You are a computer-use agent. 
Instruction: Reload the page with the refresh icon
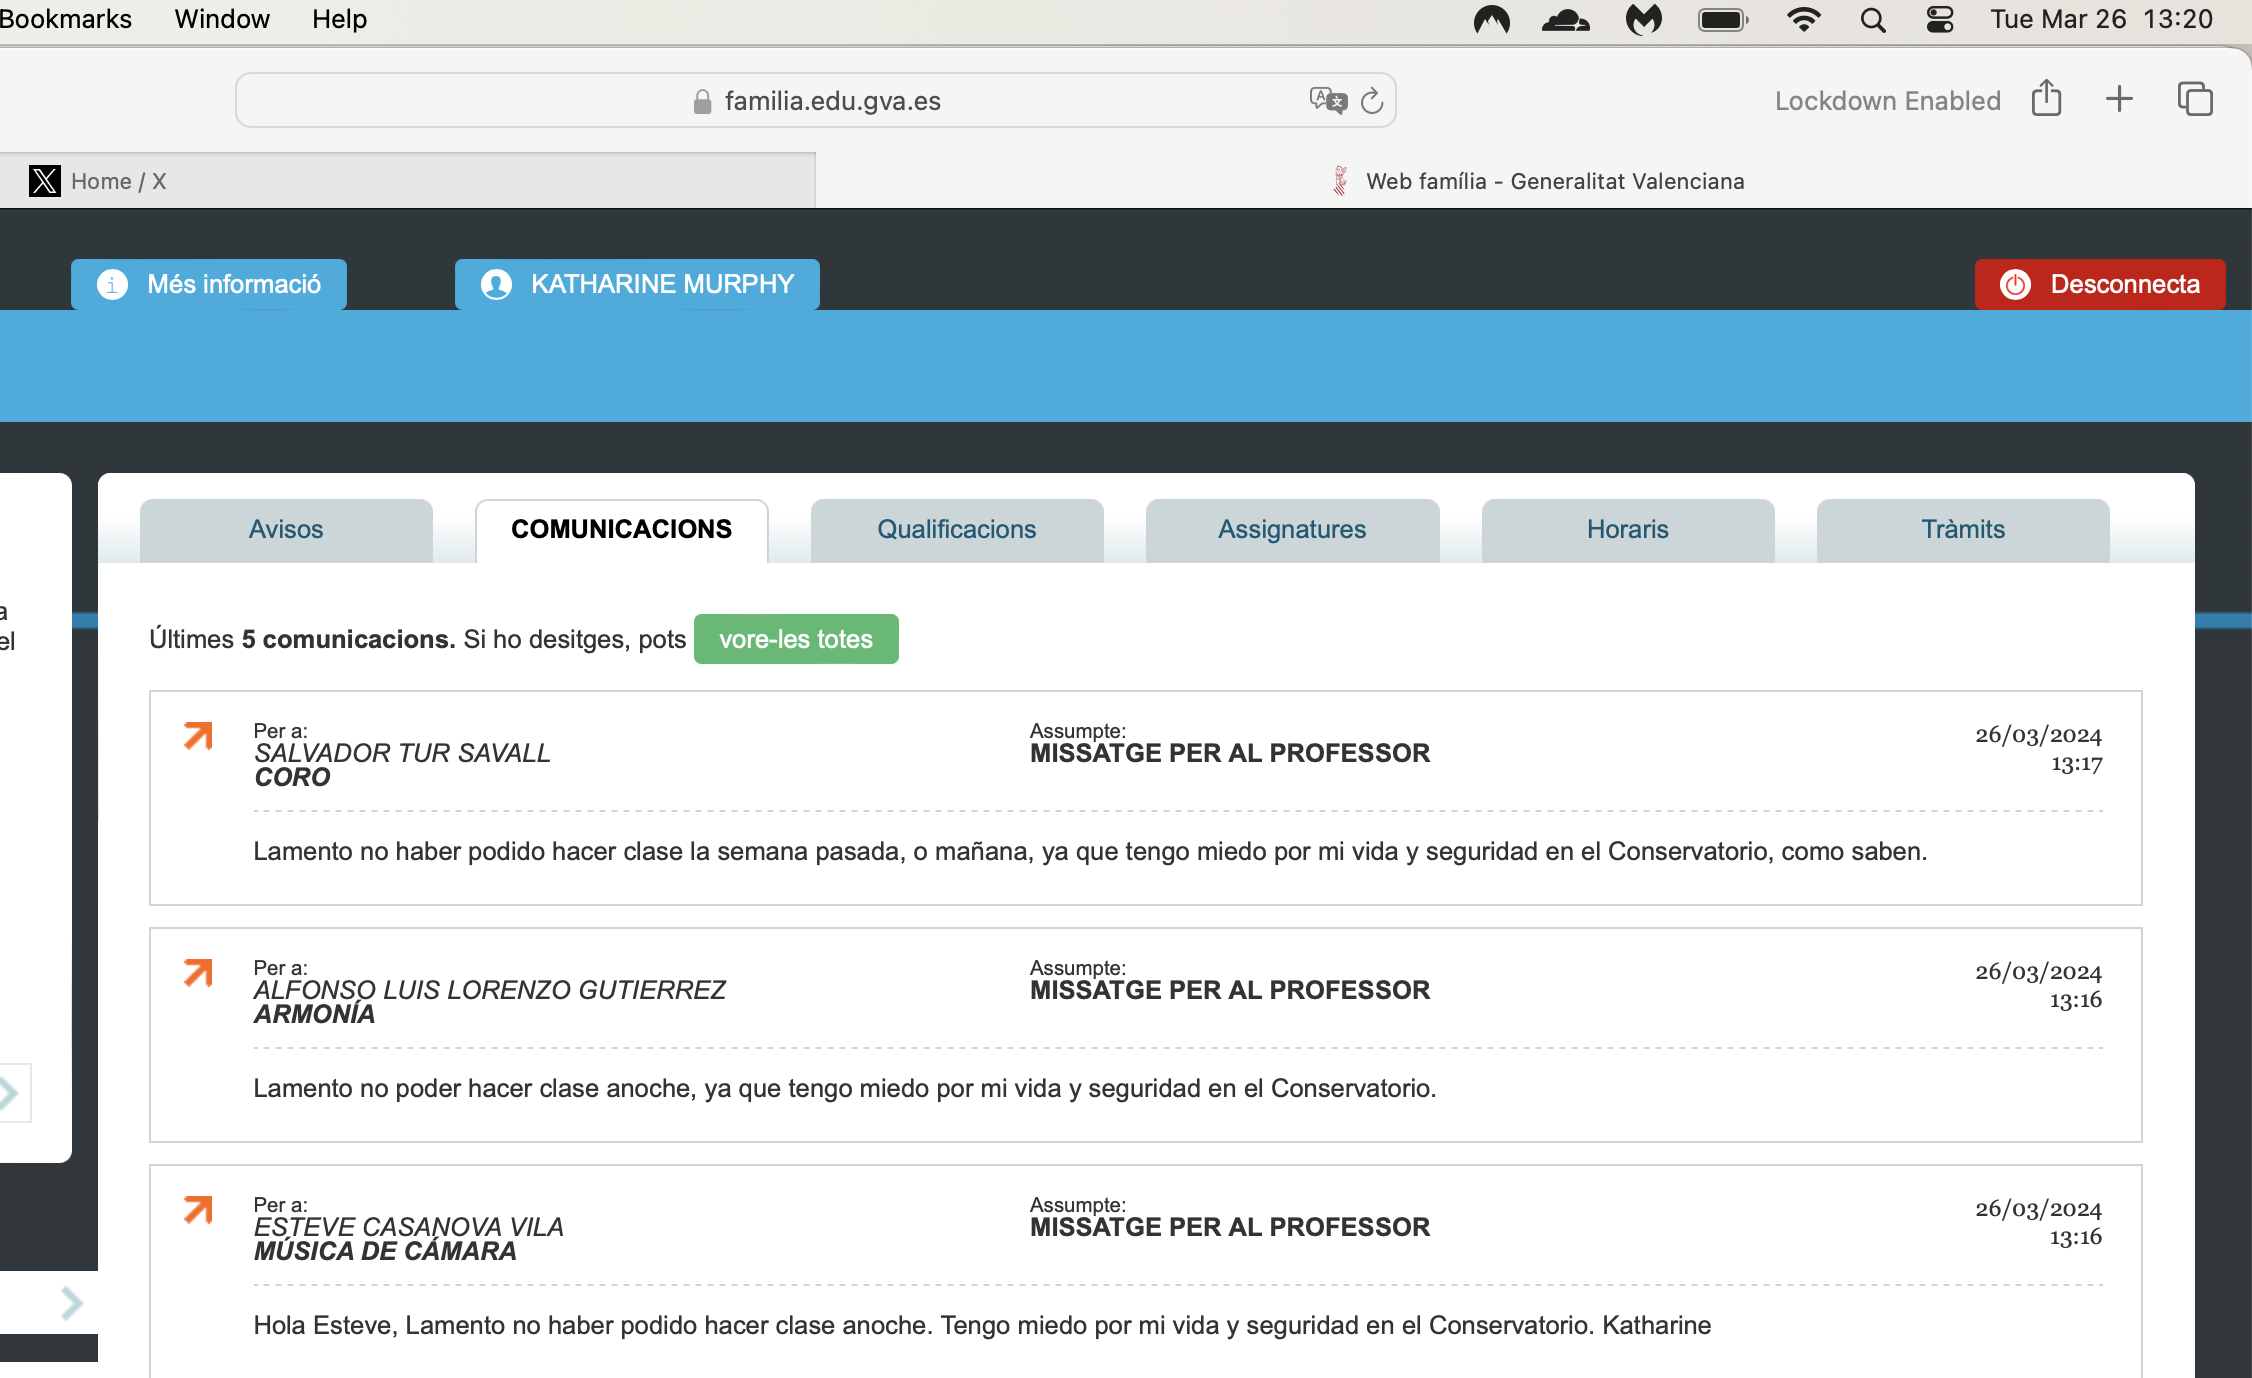[x=1372, y=100]
